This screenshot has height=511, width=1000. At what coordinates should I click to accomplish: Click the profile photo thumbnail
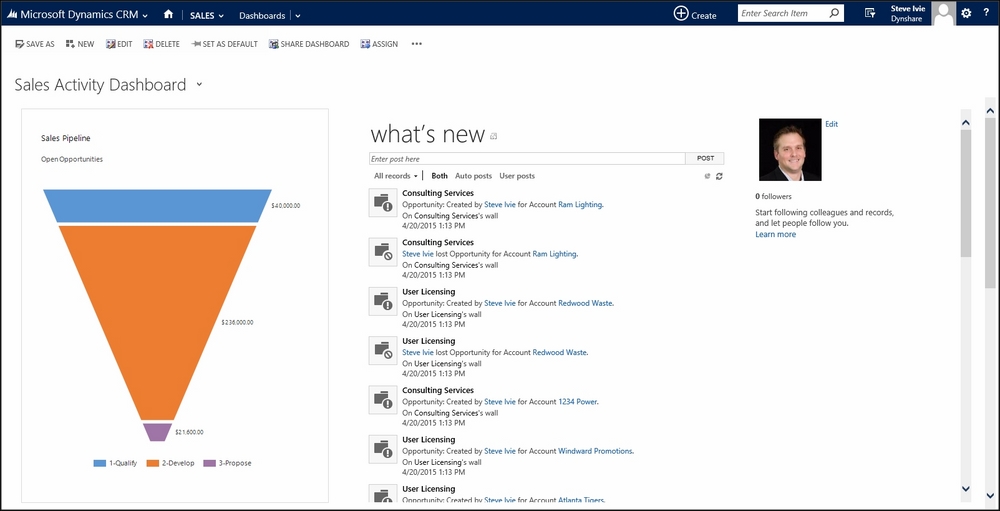pos(790,150)
